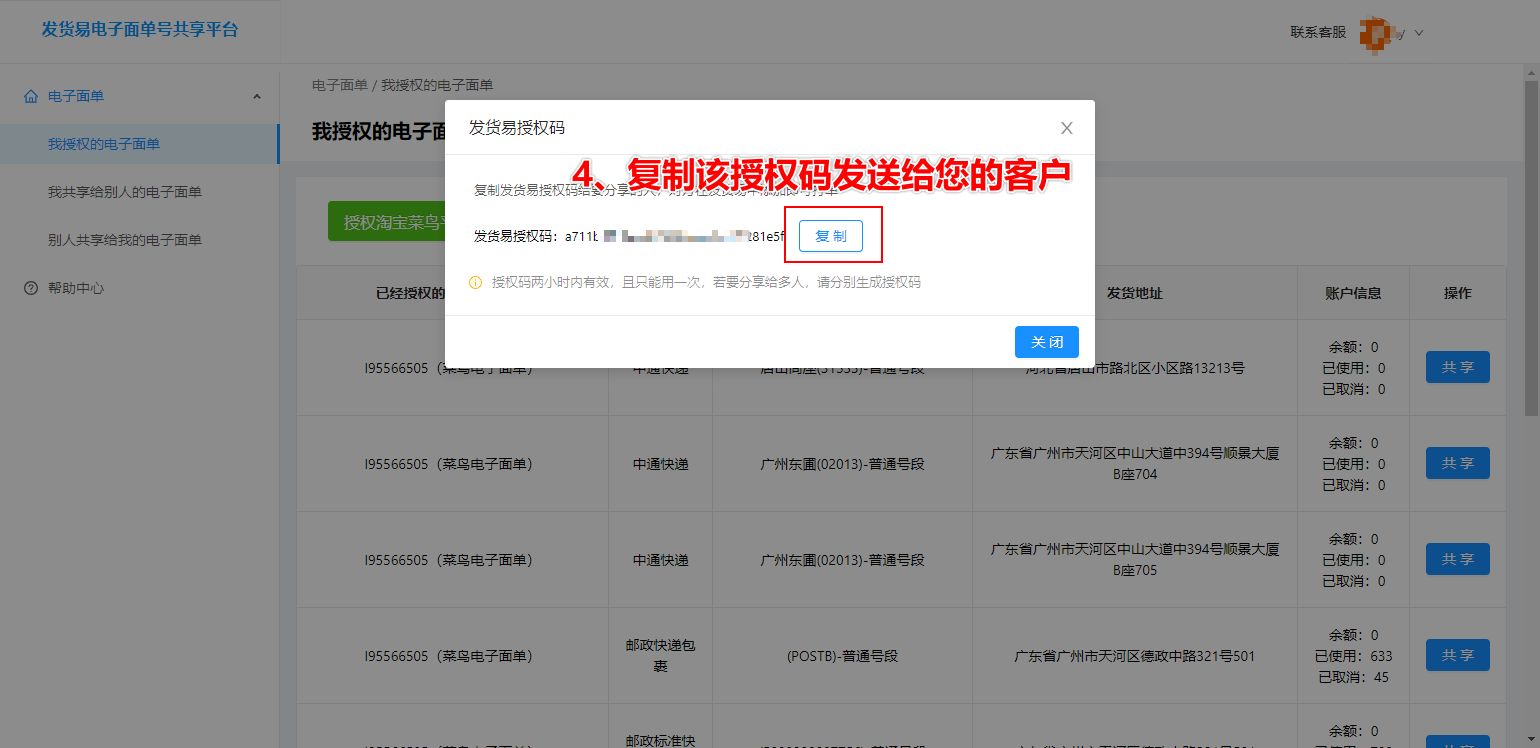1540x748 pixels.
Task: Share the 顺景大厦B座704 row
Action: 1457,463
